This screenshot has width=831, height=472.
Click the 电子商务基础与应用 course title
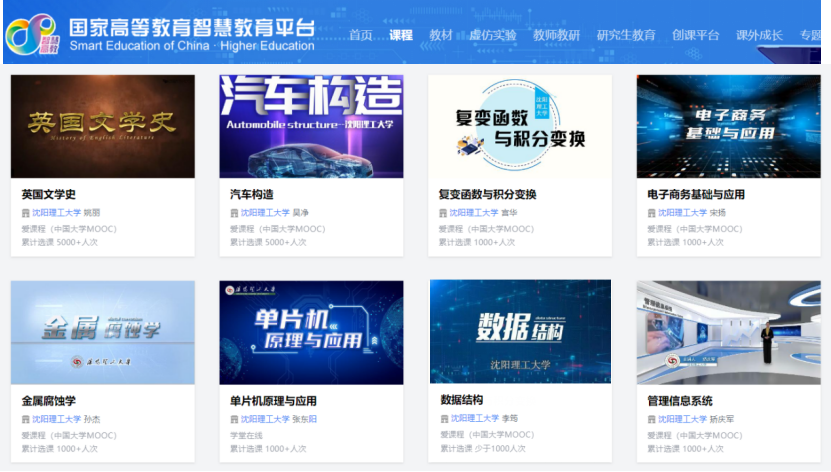(696, 194)
